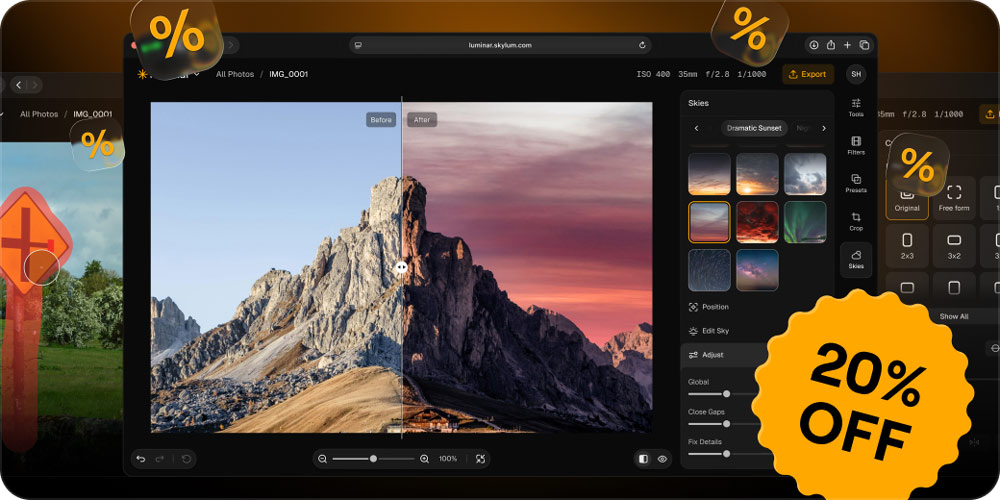This screenshot has height=500, width=1000.
Task: Open browser downloads icon
Action: pos(814,45)
